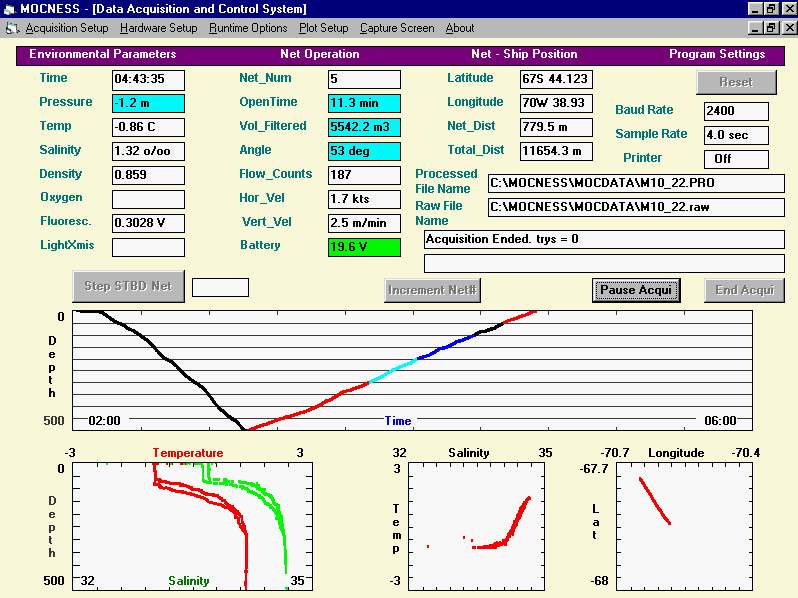
Task: Click the document icon beside Acquisition Setup
Action: 12,29
